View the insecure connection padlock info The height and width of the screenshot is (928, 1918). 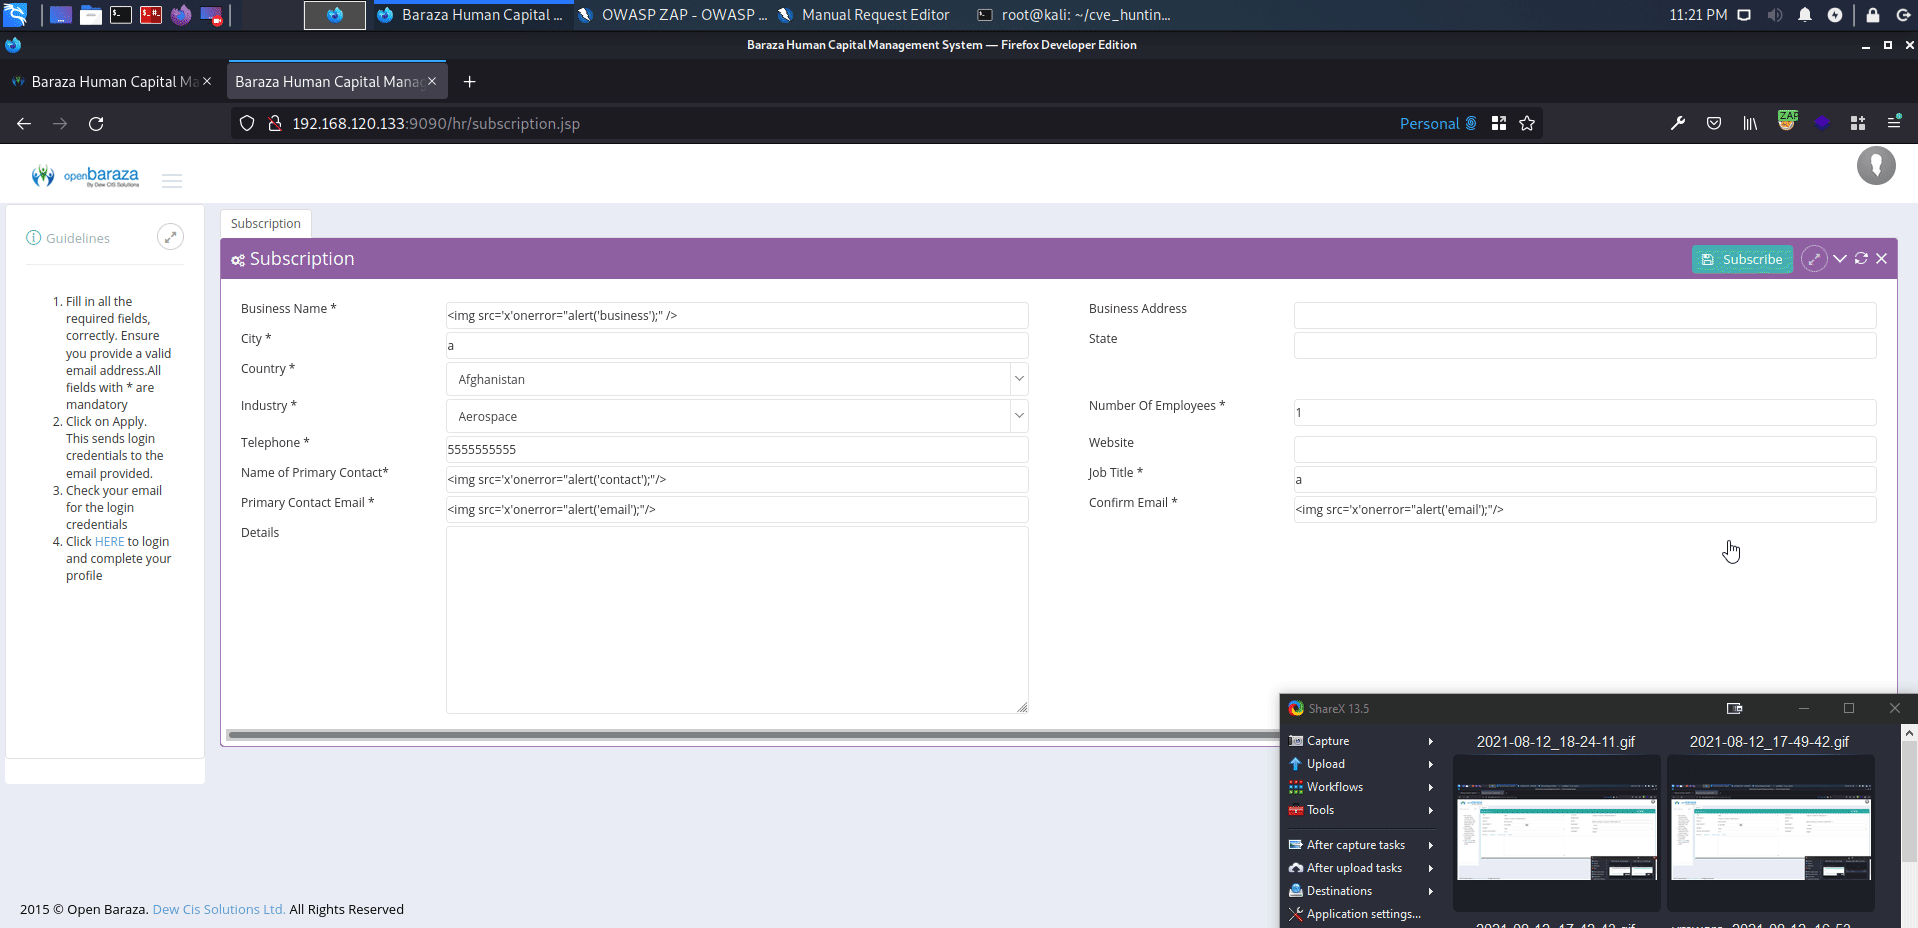pyautogui.click(x=275, y=123)
